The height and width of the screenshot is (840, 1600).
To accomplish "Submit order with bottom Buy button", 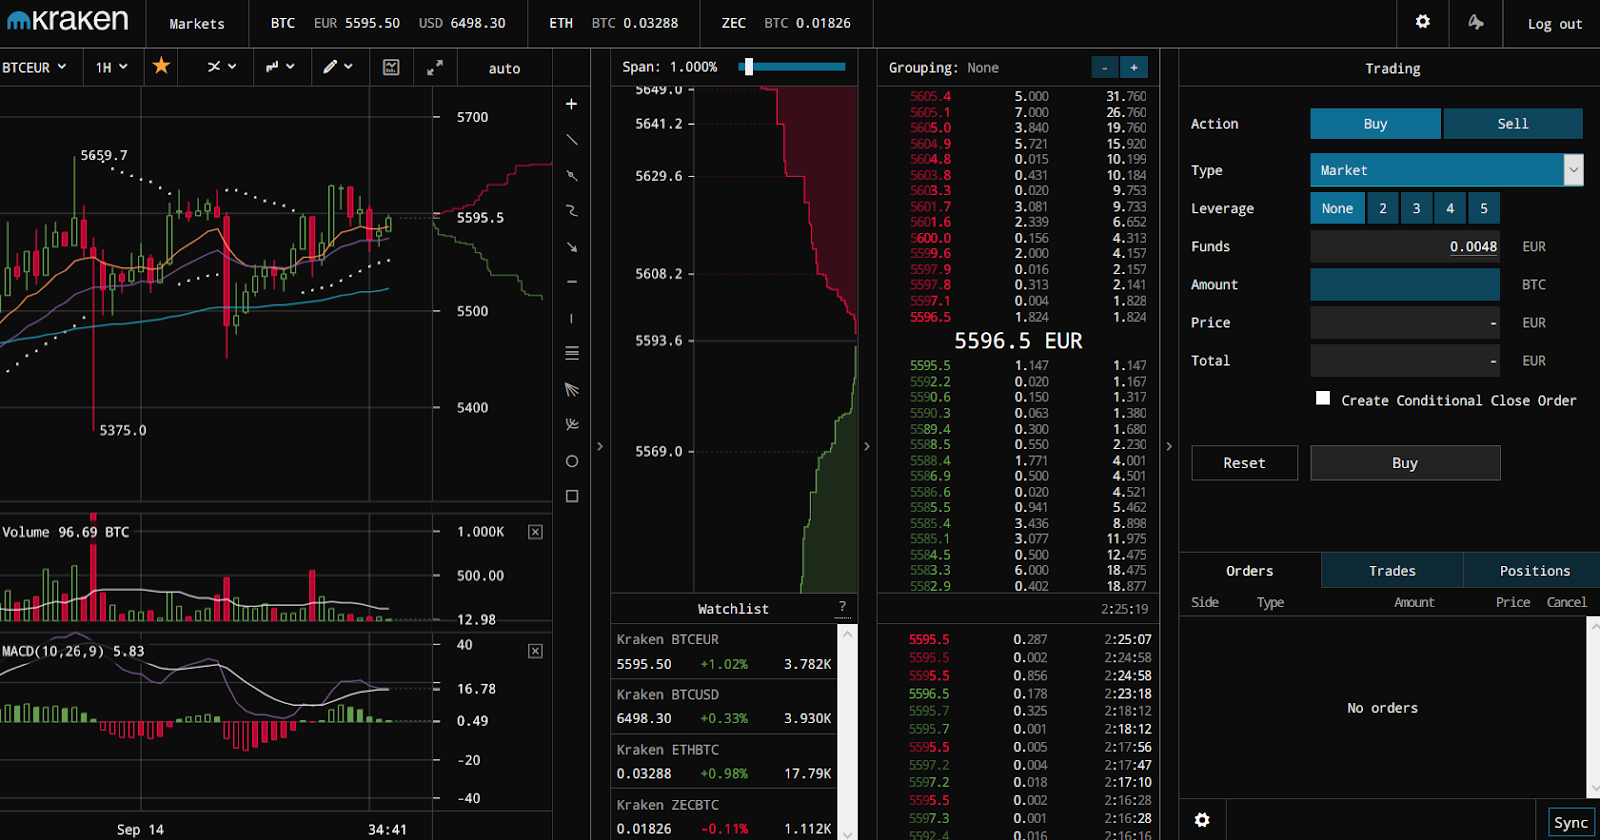I will pos(1405,463).
